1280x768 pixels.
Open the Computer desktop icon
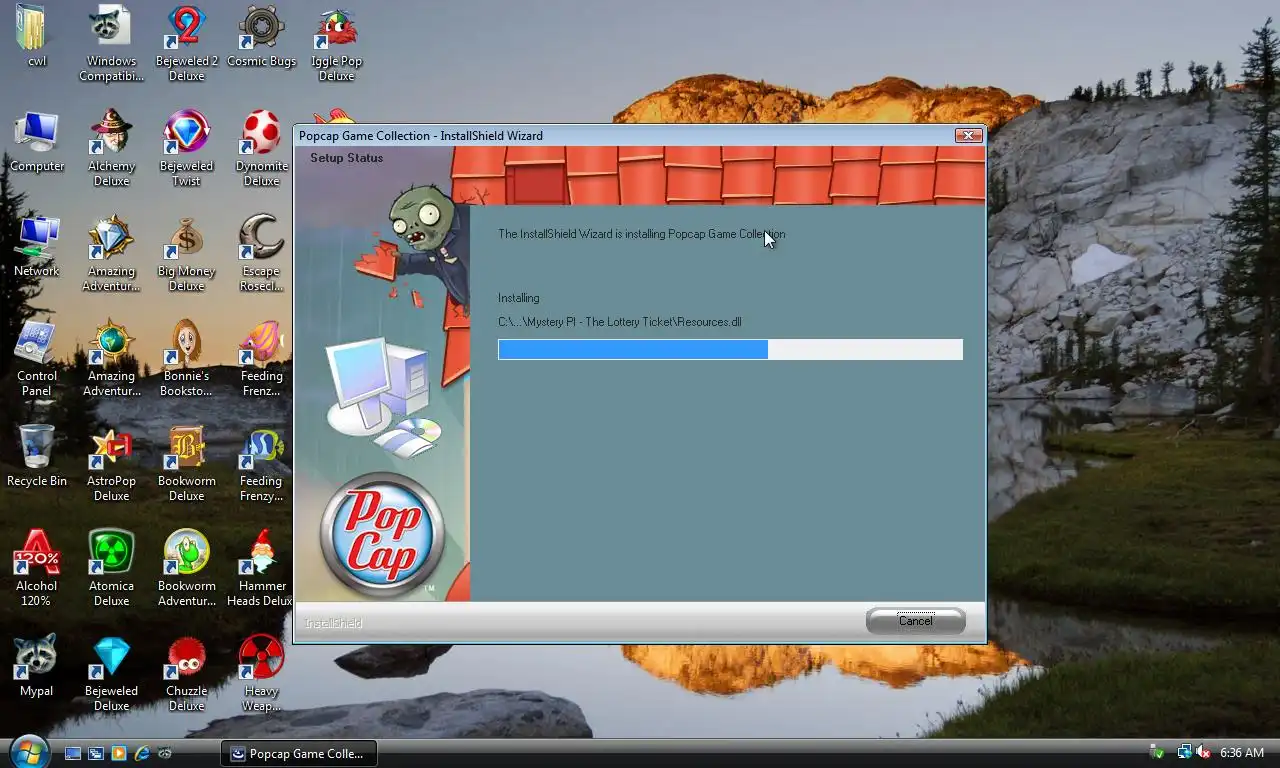37,142
